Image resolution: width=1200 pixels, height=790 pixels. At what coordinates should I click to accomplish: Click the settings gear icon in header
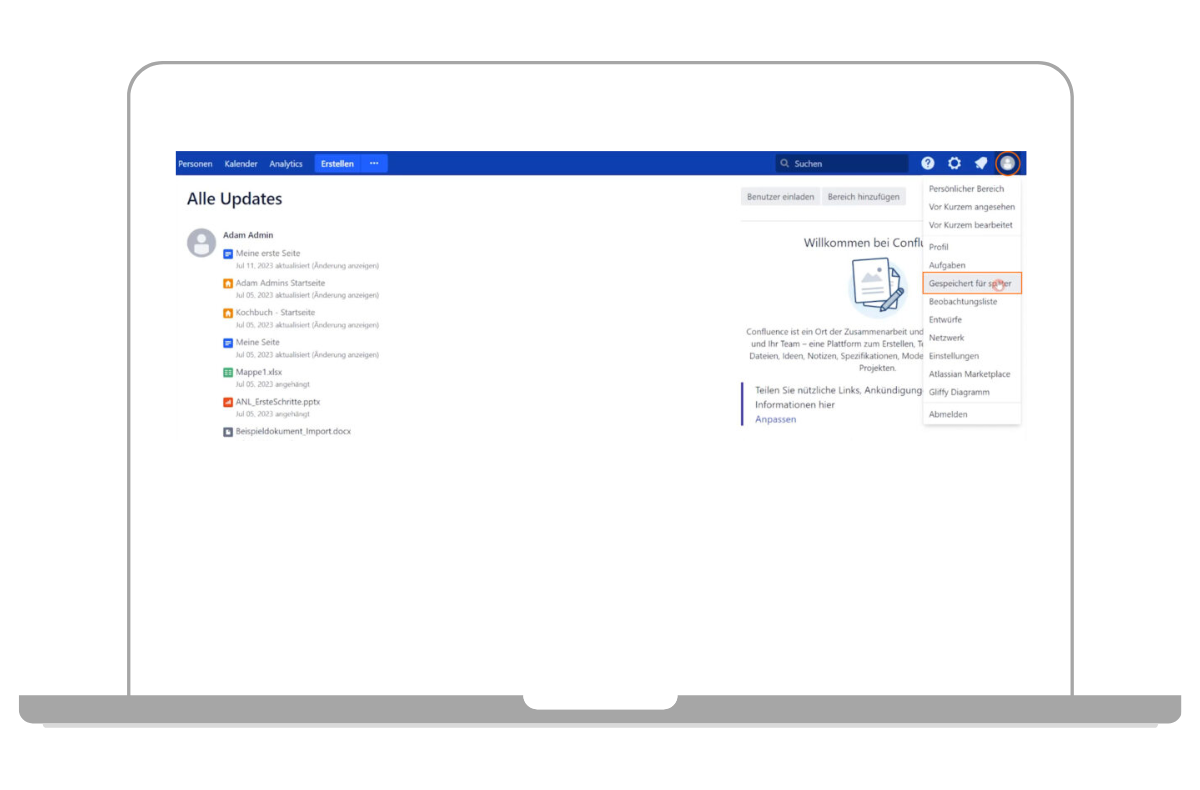[x=954, y=163]
